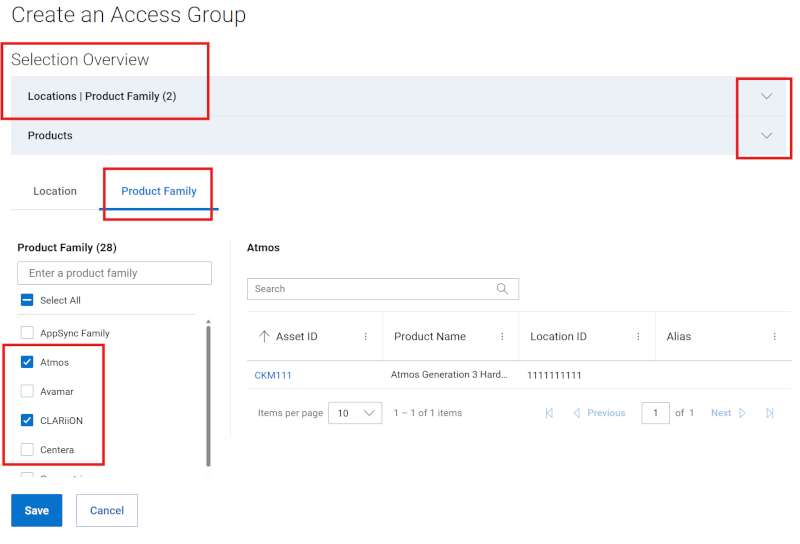The width and height of the screenshot is (800, 544).
Task: Check the Centera product family
Action: (x=27, y=450)
